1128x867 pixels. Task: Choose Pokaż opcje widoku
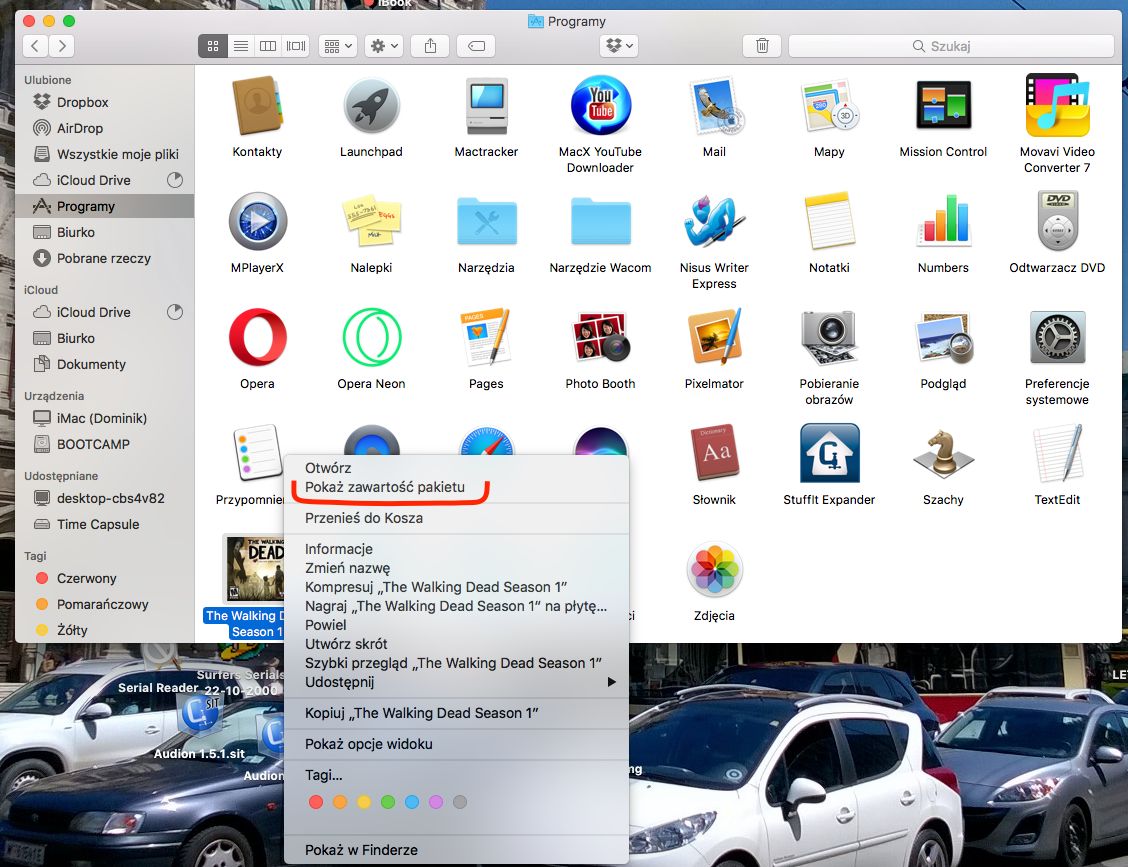click(369, 744)
